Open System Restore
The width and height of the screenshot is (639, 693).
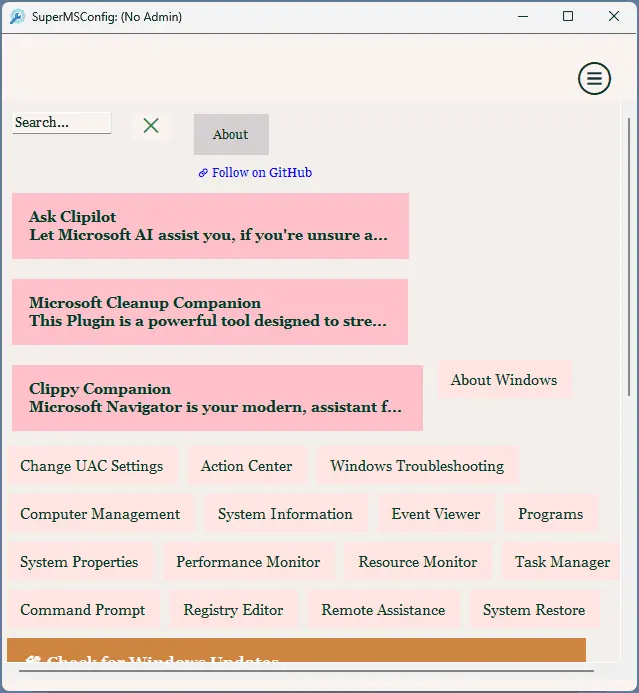(x=534, y=610)
